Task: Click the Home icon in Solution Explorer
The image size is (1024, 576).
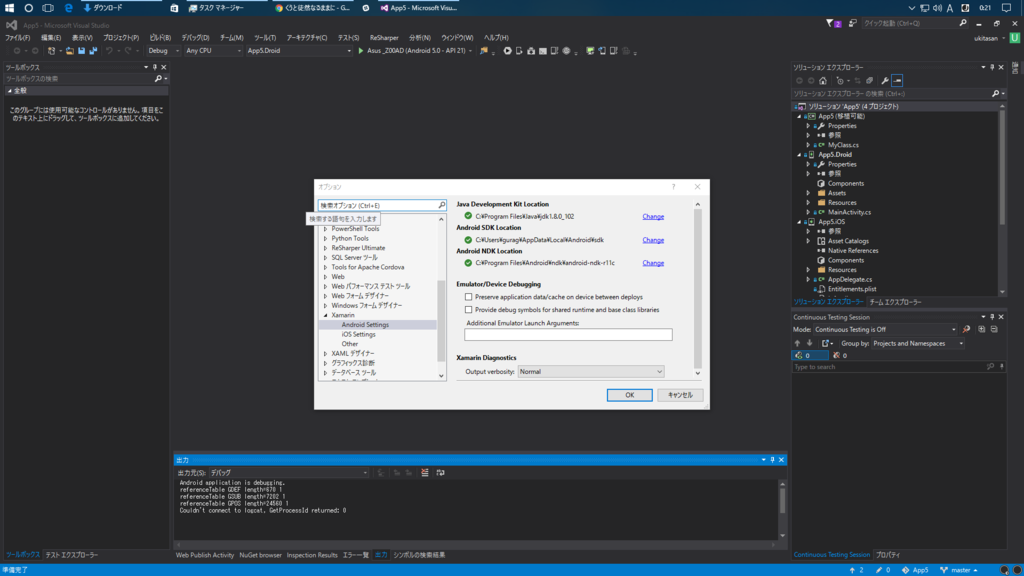Action: [823, 81]
